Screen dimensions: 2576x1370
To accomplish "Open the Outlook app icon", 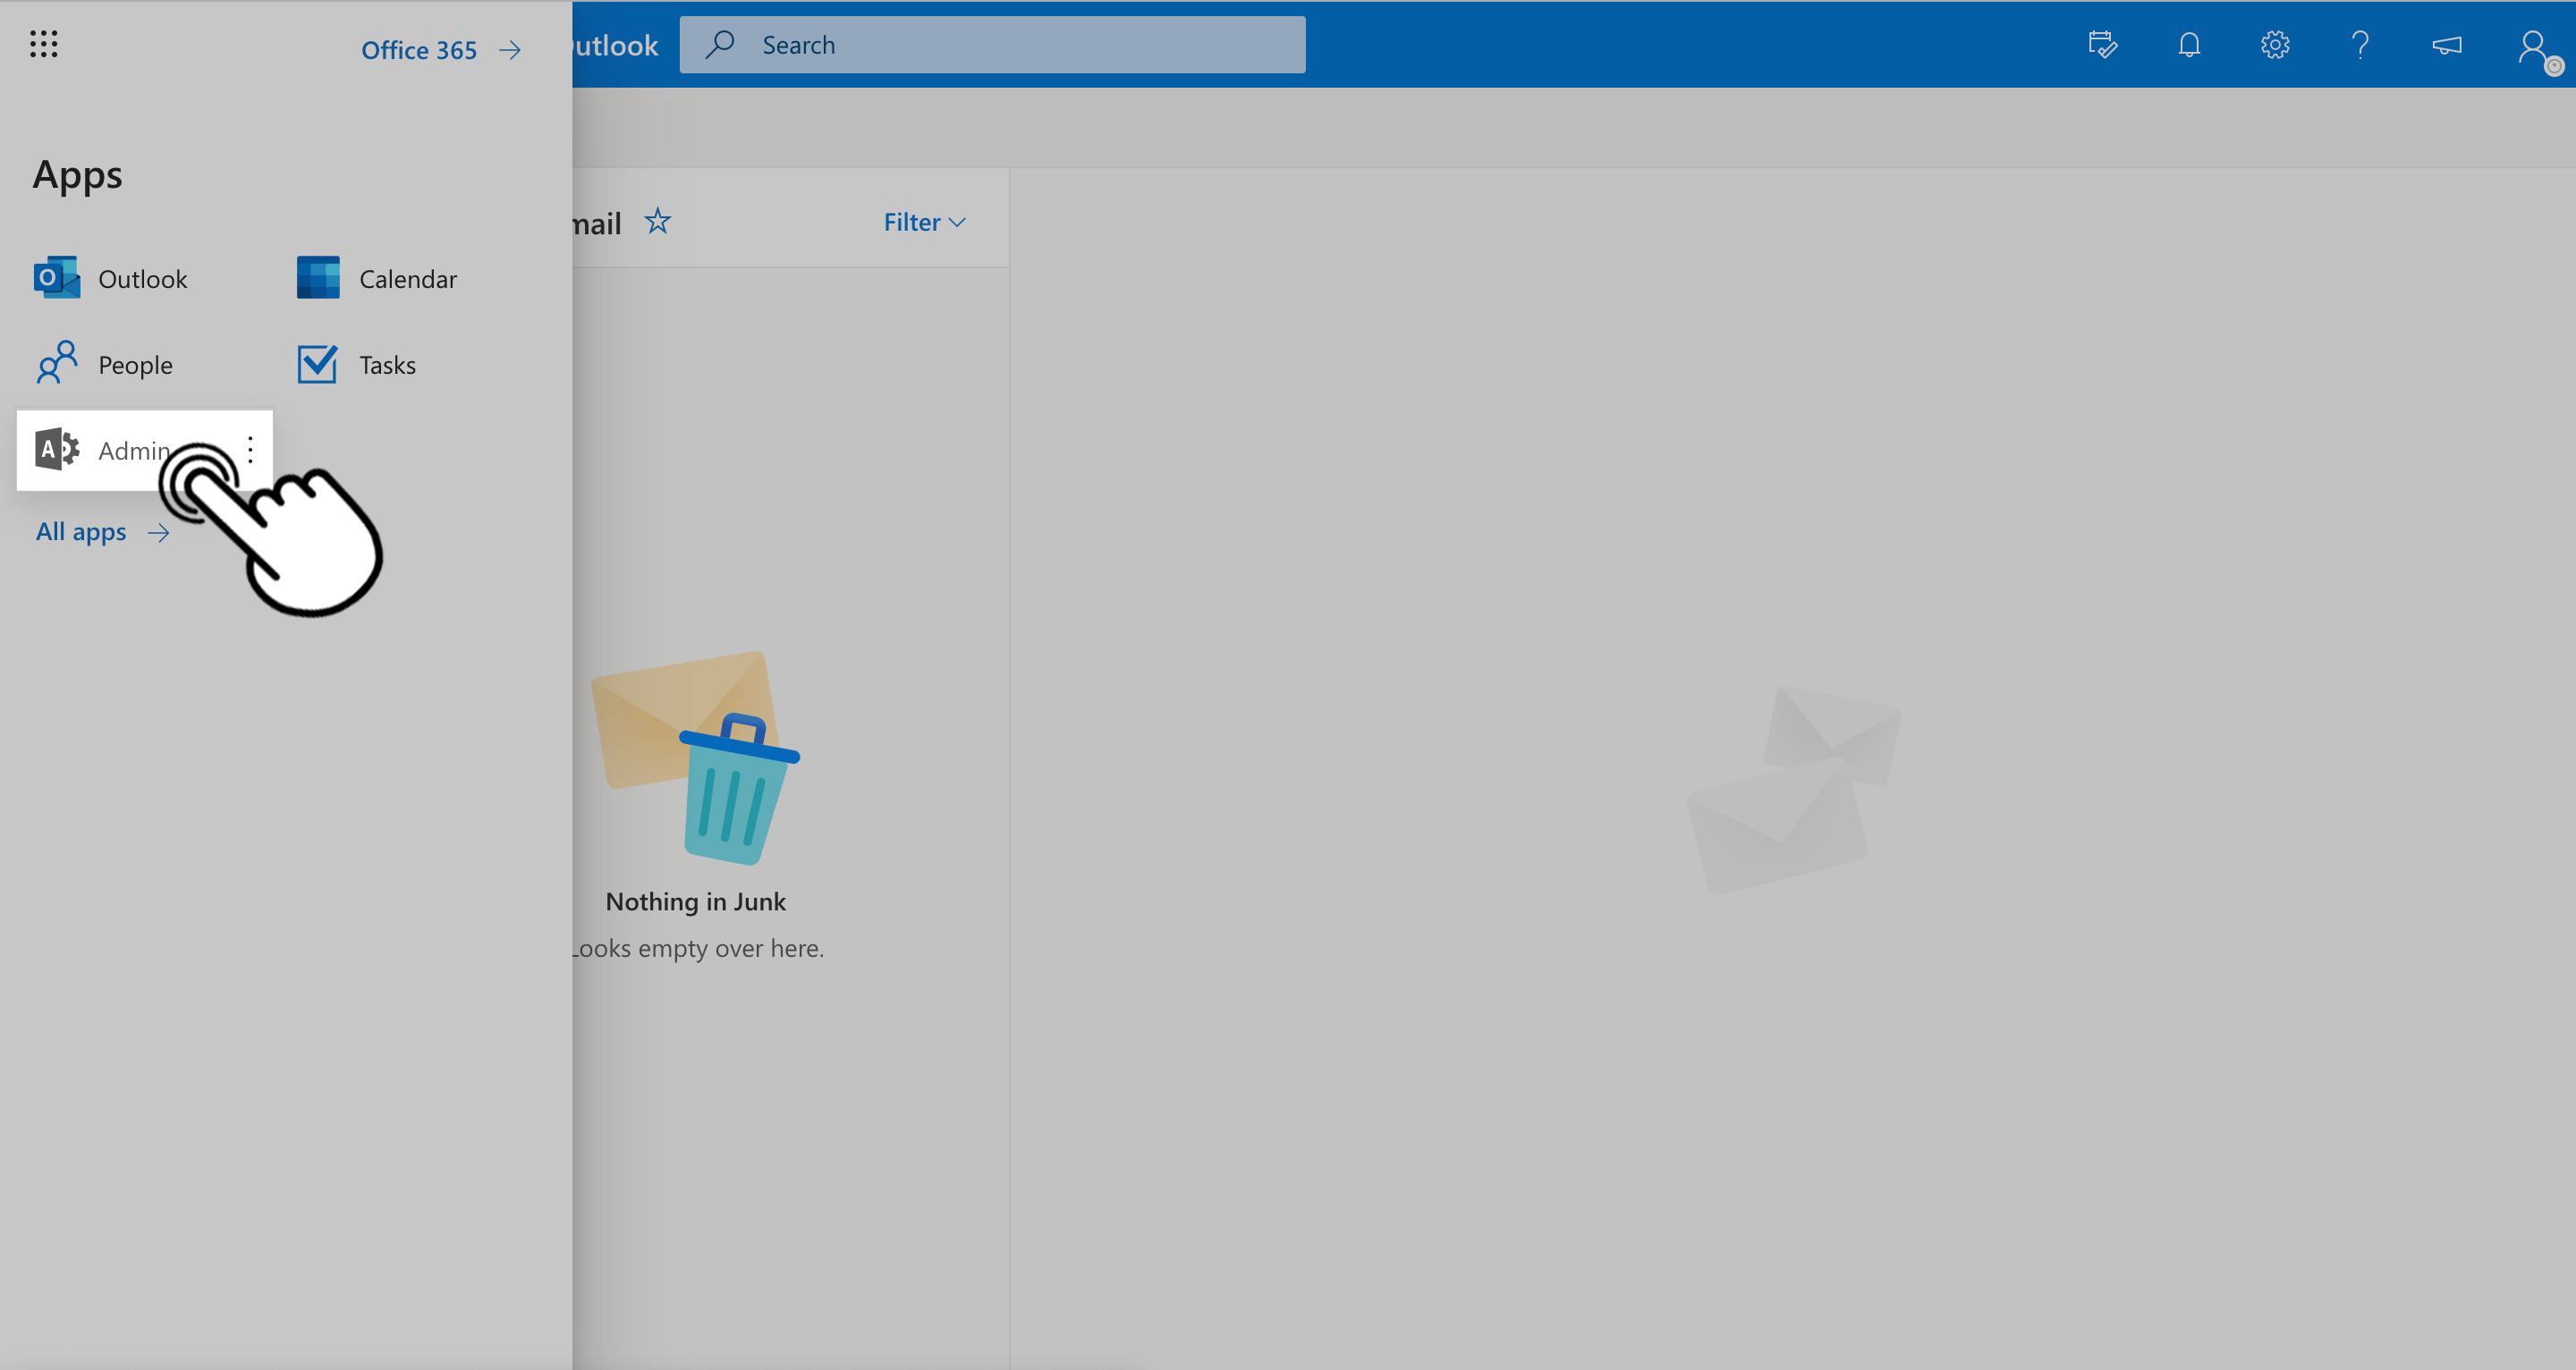I will 57,278.
